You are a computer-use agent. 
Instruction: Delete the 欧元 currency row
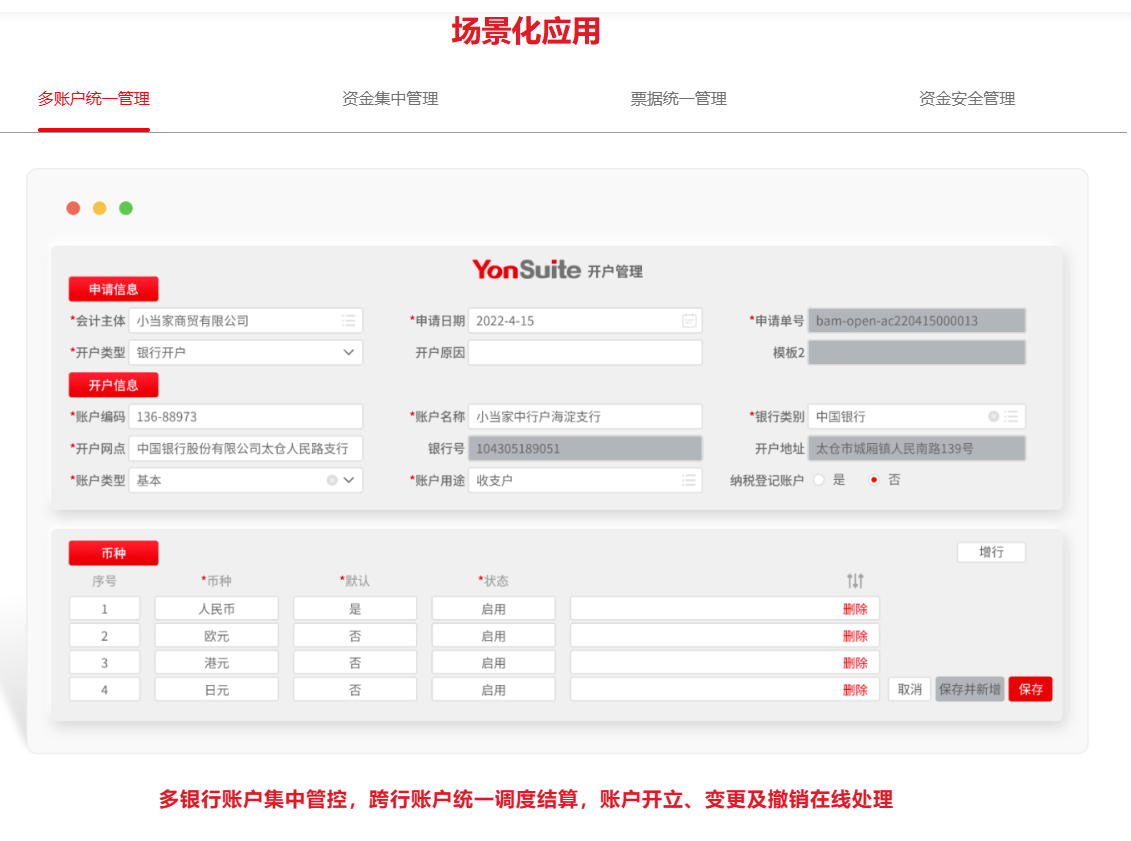(855, 636)
